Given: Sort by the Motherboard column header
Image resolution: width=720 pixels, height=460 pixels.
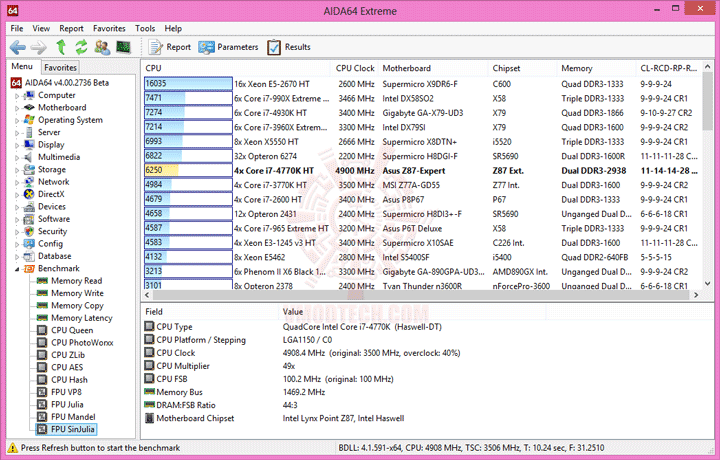Looking at the screenshot, I should (x=433, y=68).
